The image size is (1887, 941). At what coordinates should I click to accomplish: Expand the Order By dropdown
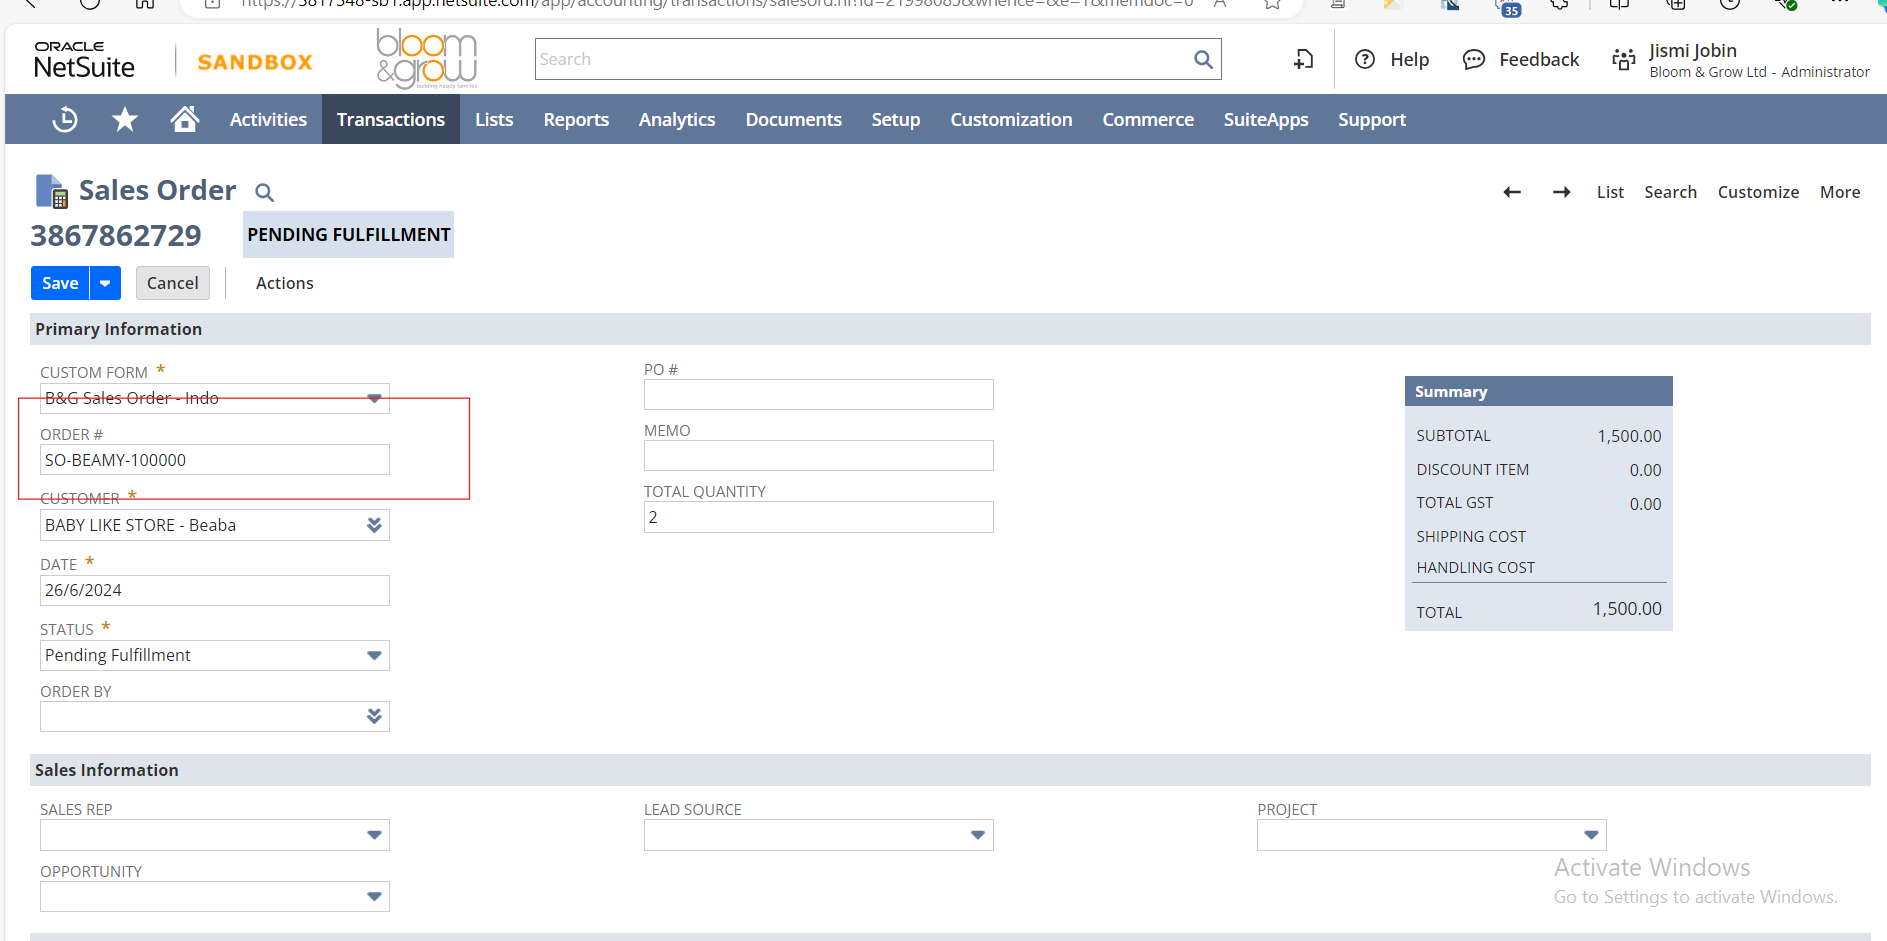374,716
